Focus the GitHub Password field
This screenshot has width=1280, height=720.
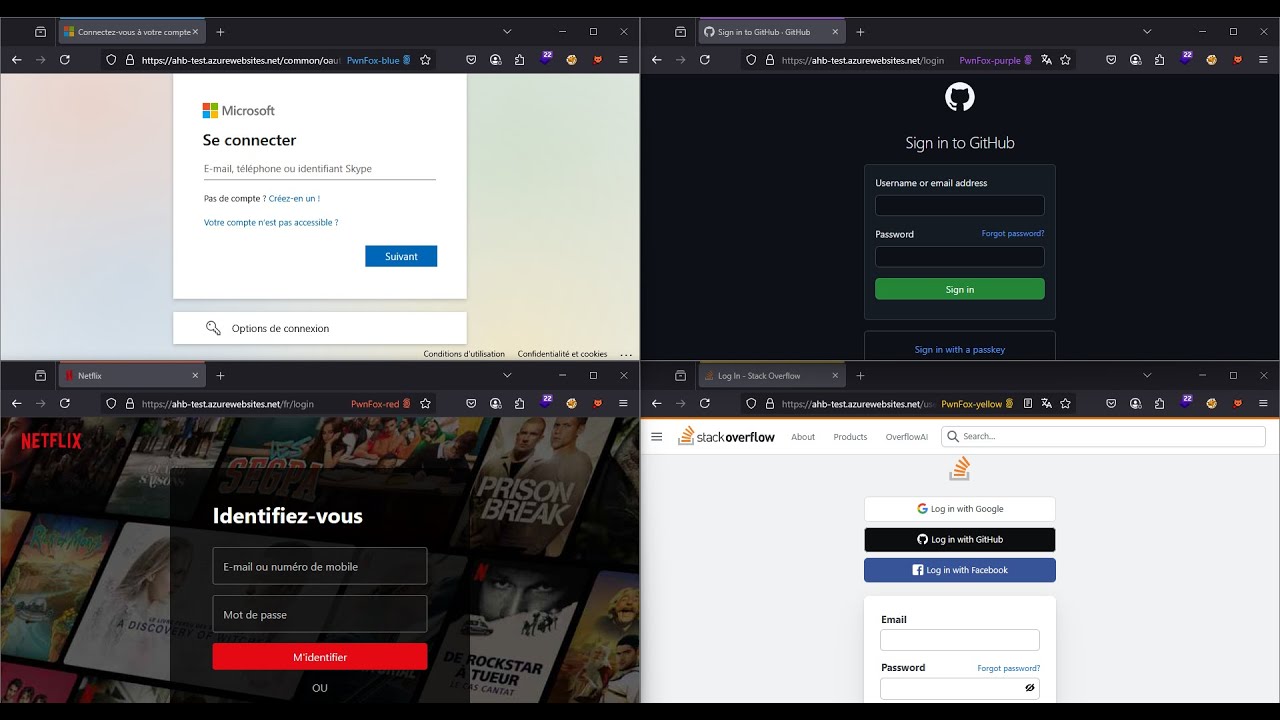pos(960,256)
